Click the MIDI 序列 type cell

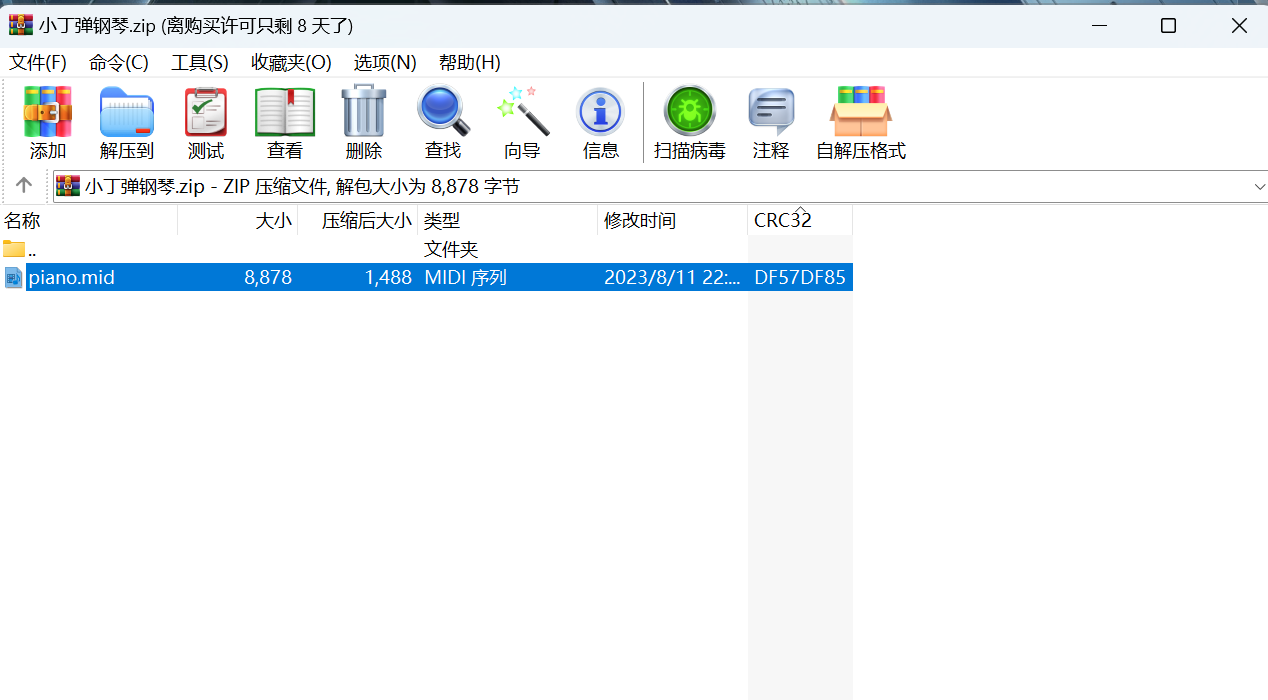465,278
